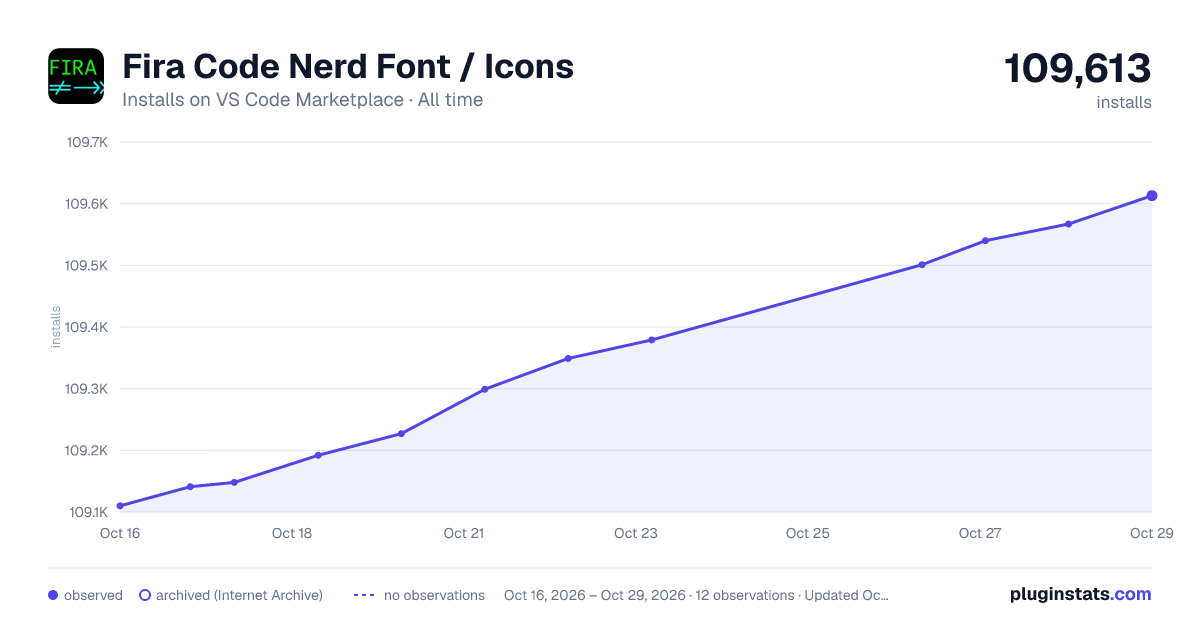Click the 109.1K y-axis label

tap(87, 512)
